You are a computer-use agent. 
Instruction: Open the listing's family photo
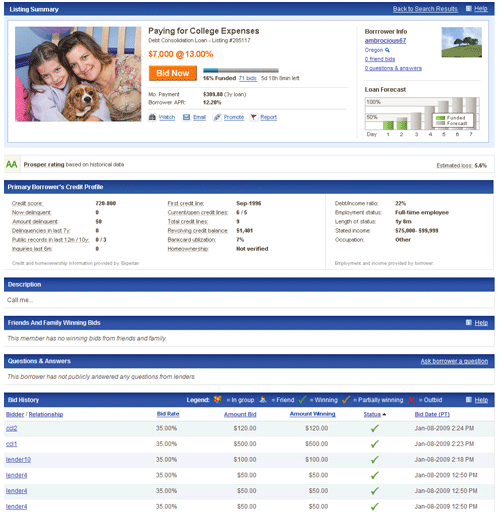coord(78,74)
